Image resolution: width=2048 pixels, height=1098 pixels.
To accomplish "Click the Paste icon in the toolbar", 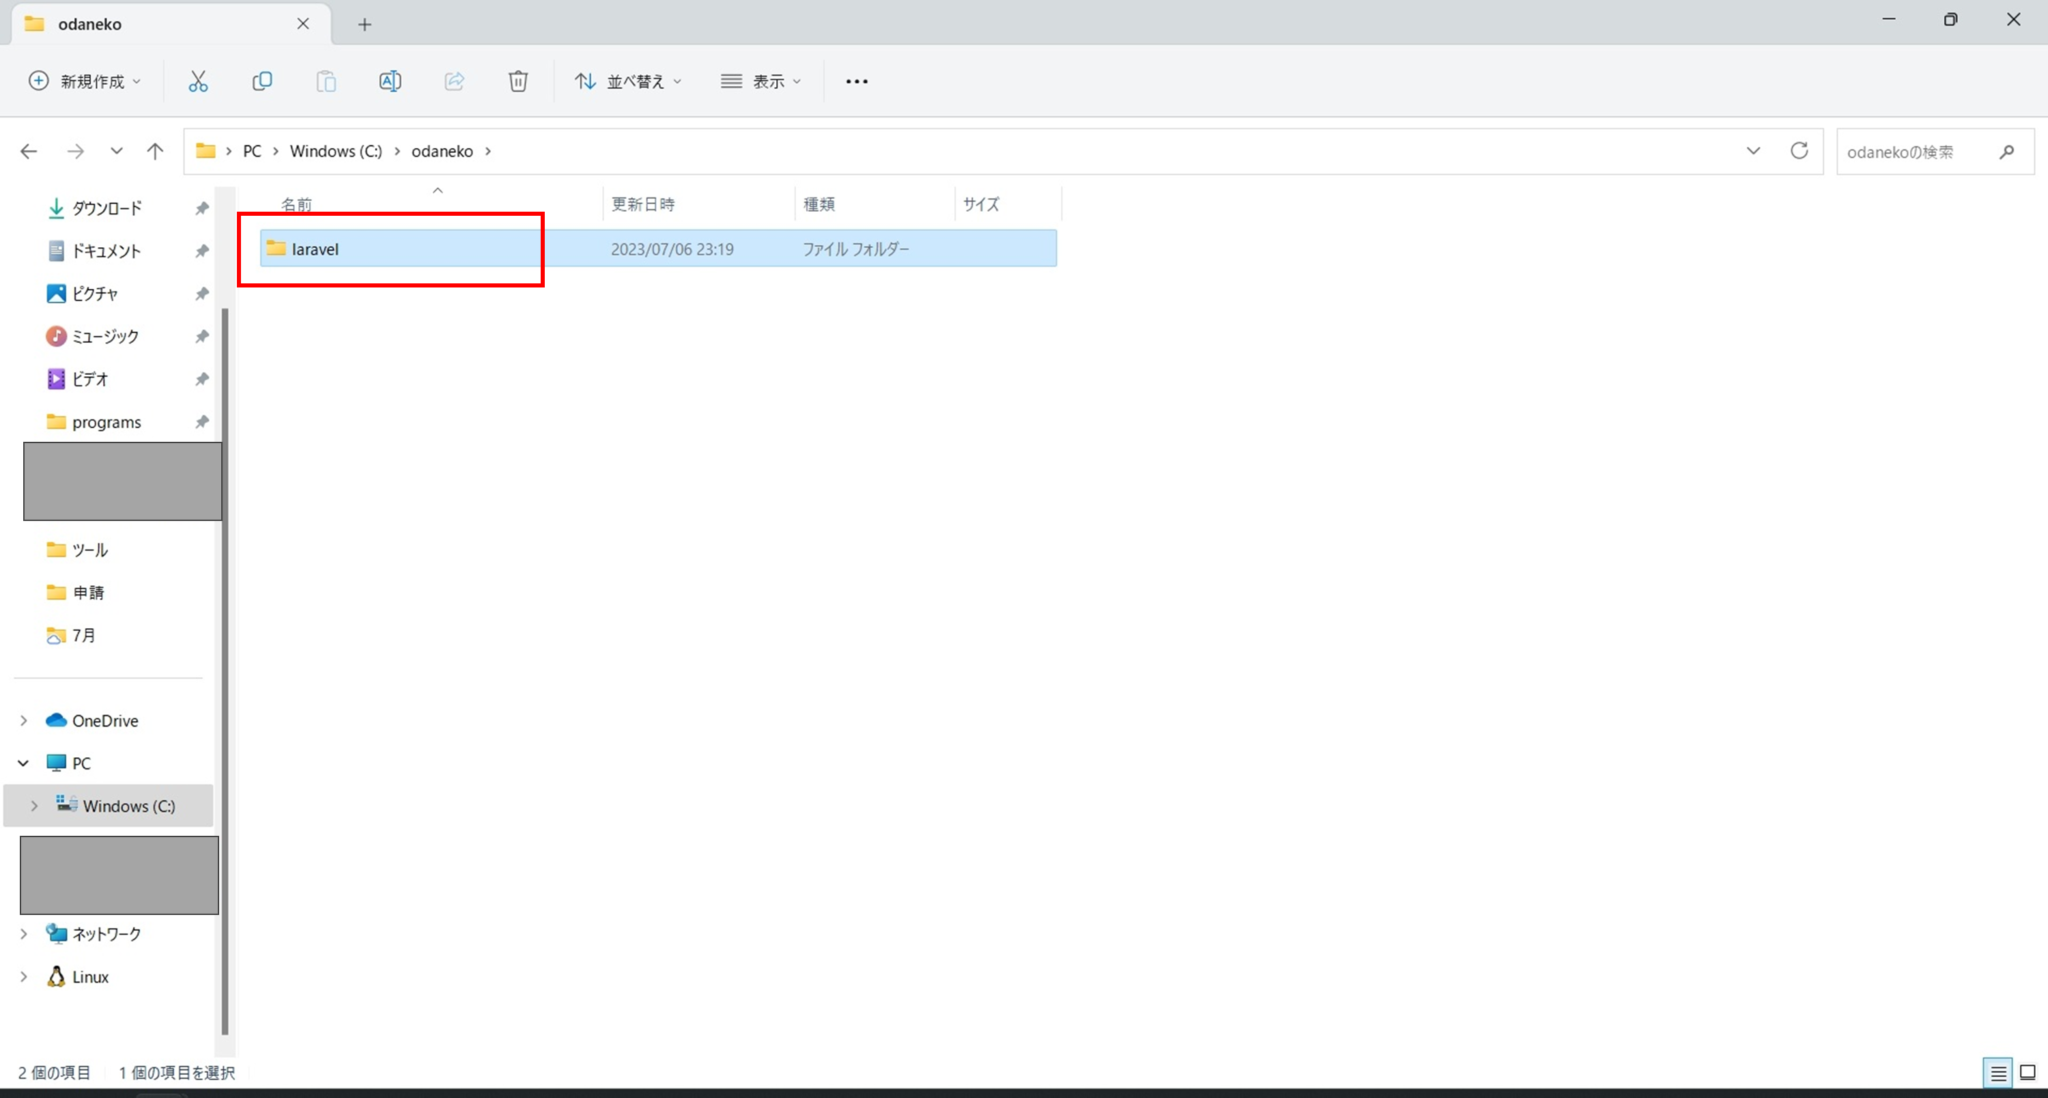I will coord(326,81).
